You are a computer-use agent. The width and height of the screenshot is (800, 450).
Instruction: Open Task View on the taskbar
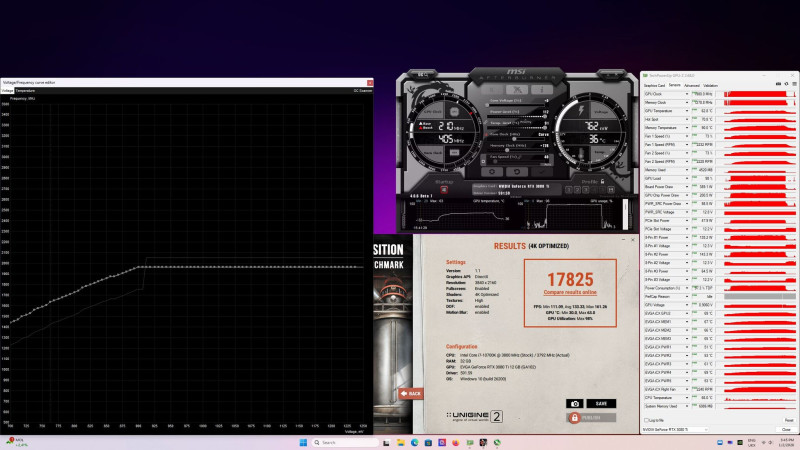pos(386,442)
